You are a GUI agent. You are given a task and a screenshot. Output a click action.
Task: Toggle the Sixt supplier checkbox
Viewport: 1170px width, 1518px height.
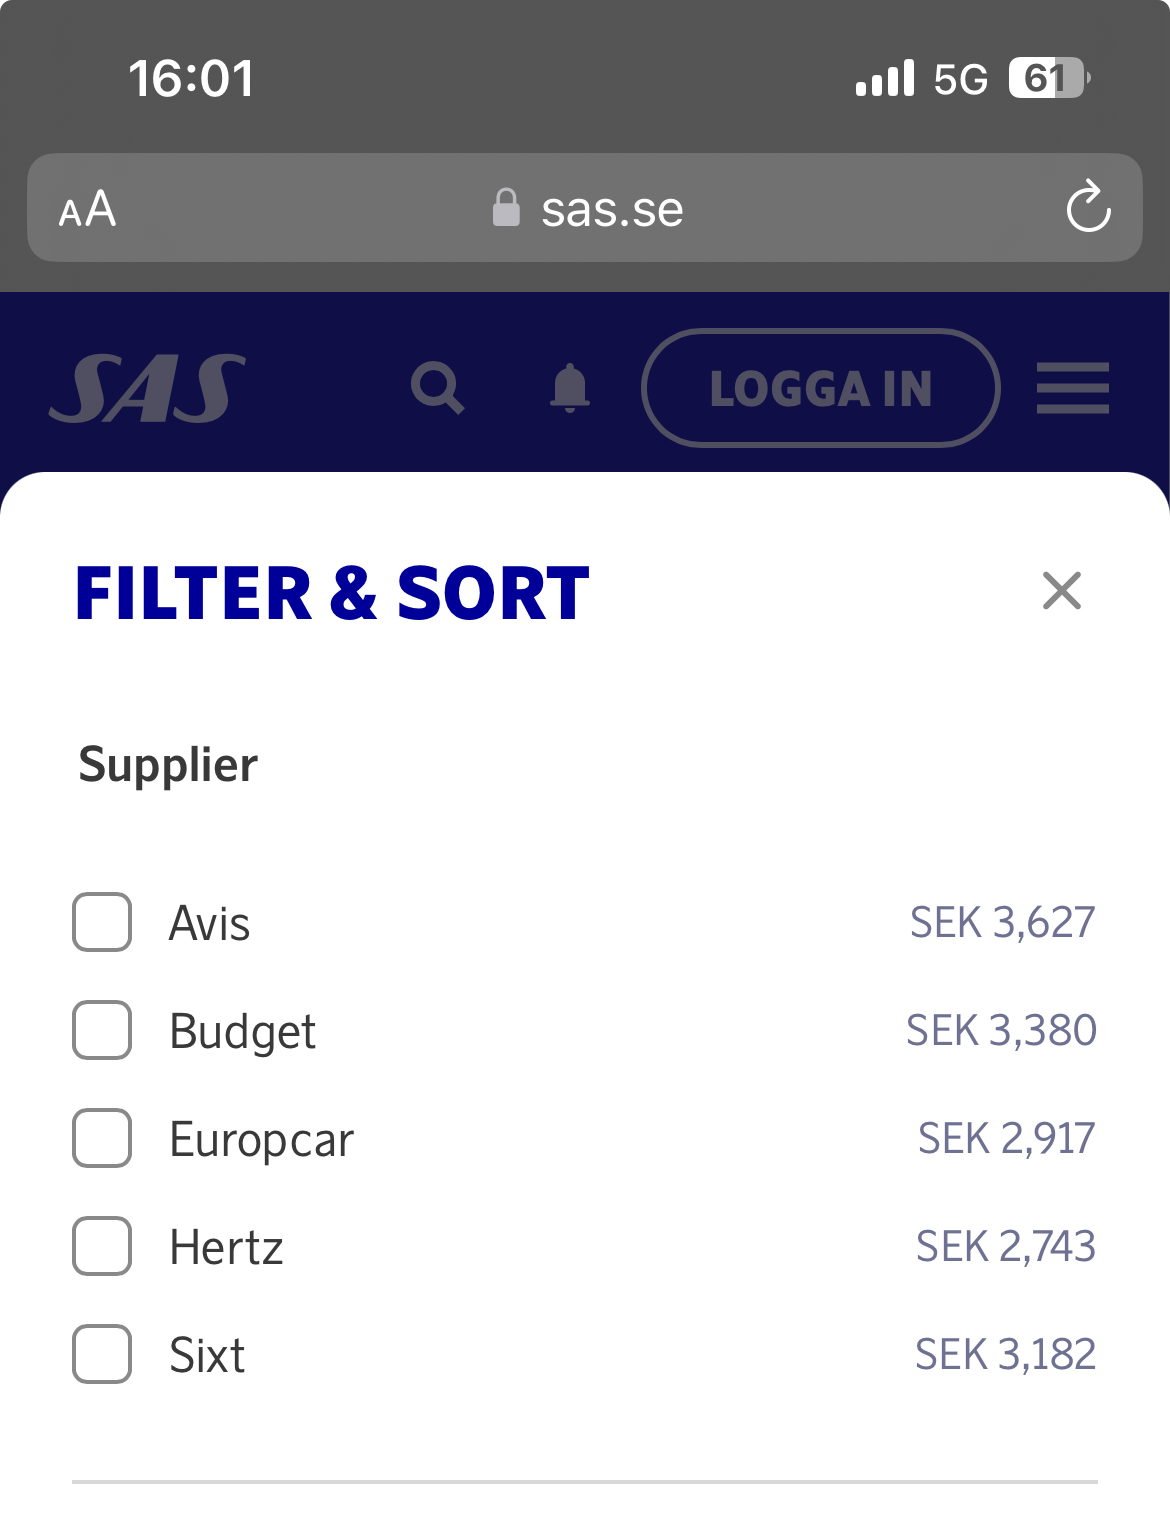(102, 1354)
